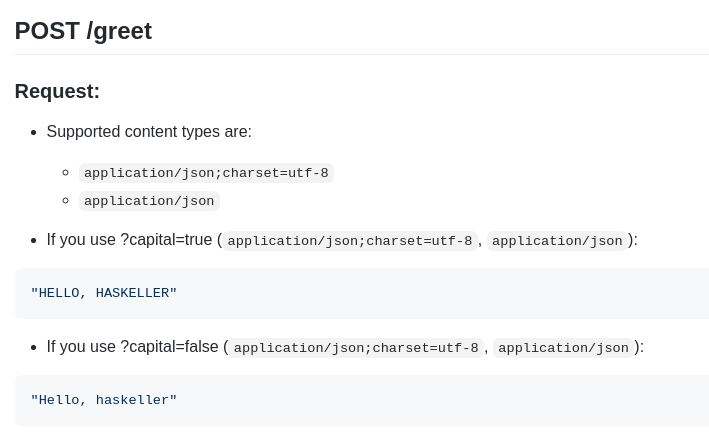Click the Request: subheading
Viewport: 709px width, 442px height.
pyautogui.click(x=57, y=91)
